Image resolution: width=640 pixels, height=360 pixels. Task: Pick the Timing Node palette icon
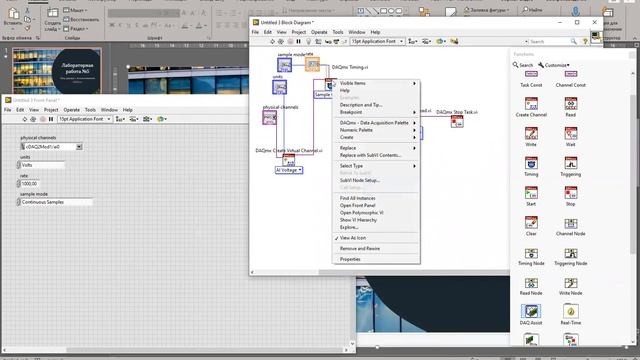tap(531, 253)
